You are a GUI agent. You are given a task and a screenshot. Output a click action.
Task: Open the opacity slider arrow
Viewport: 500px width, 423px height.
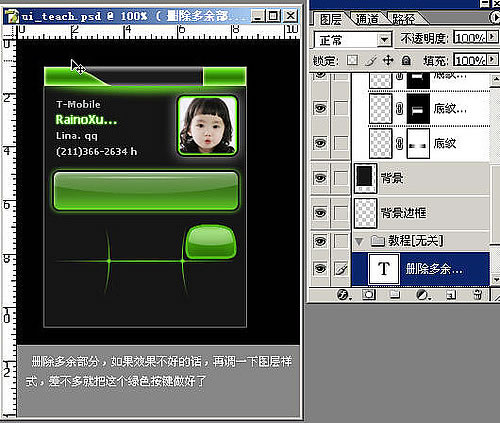click(x=492, y=37)
